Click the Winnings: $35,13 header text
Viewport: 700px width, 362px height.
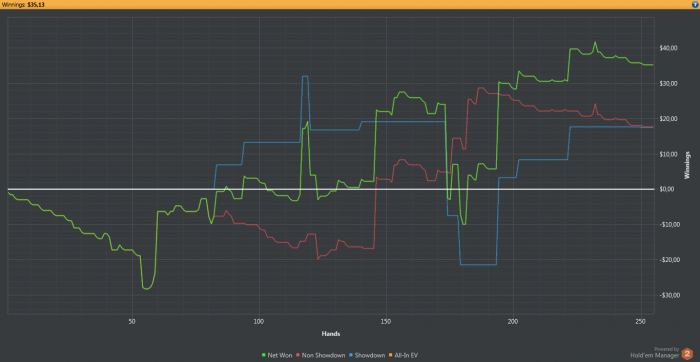point(23,4)
